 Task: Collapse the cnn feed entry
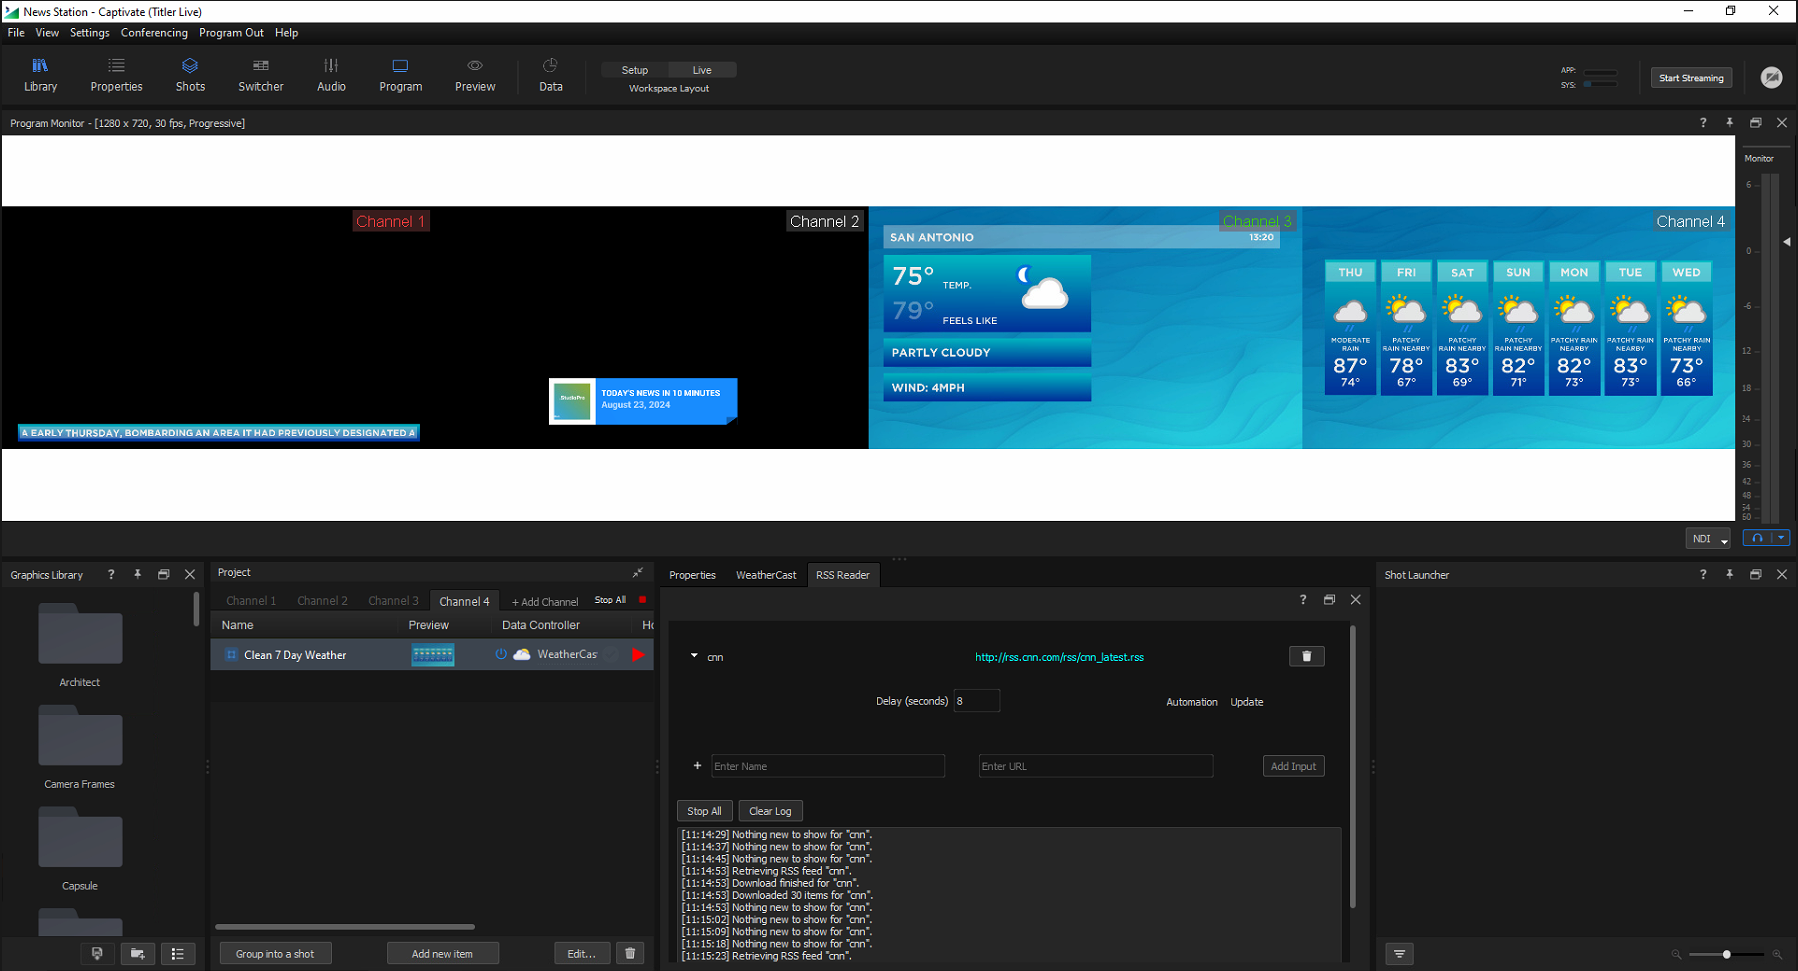pyautogui.click(x=694, y=657)
